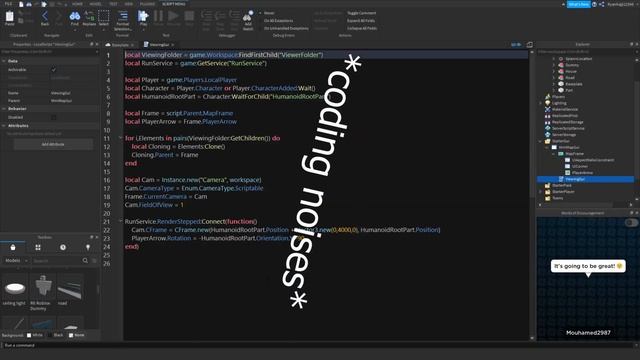Switch to the PLUGINS ribbon tab
The image size is (640, 360).
tap(147, 4)
